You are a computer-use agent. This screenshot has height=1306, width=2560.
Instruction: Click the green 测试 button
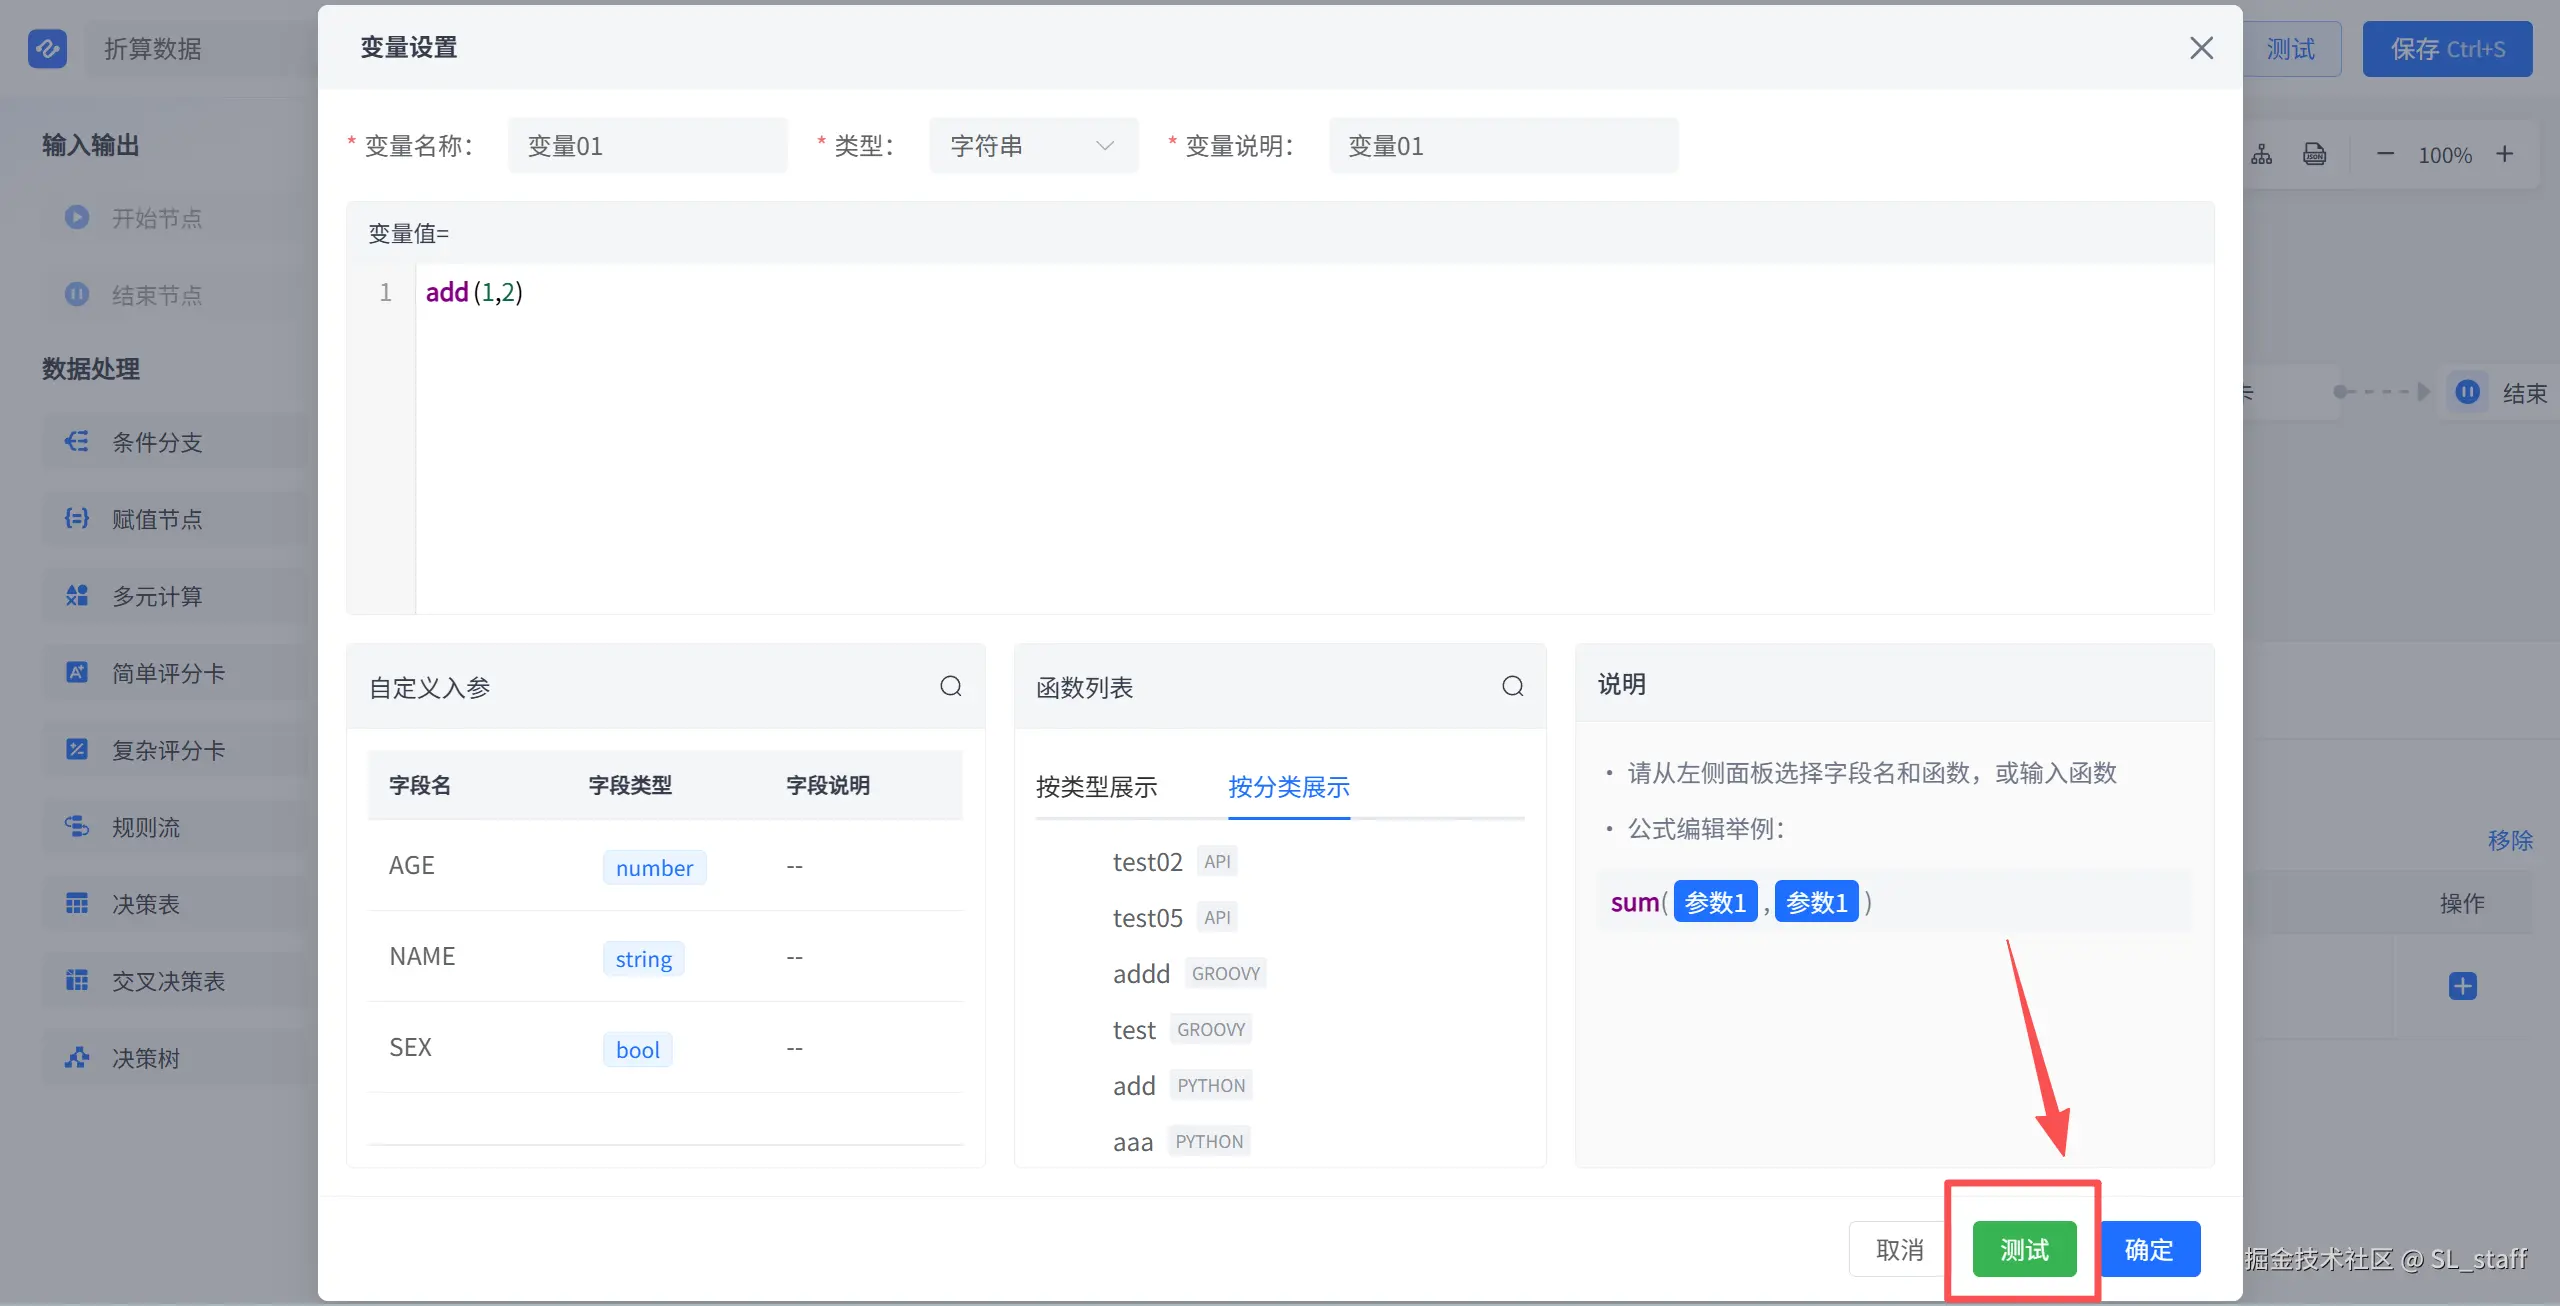point(2024,1249)
